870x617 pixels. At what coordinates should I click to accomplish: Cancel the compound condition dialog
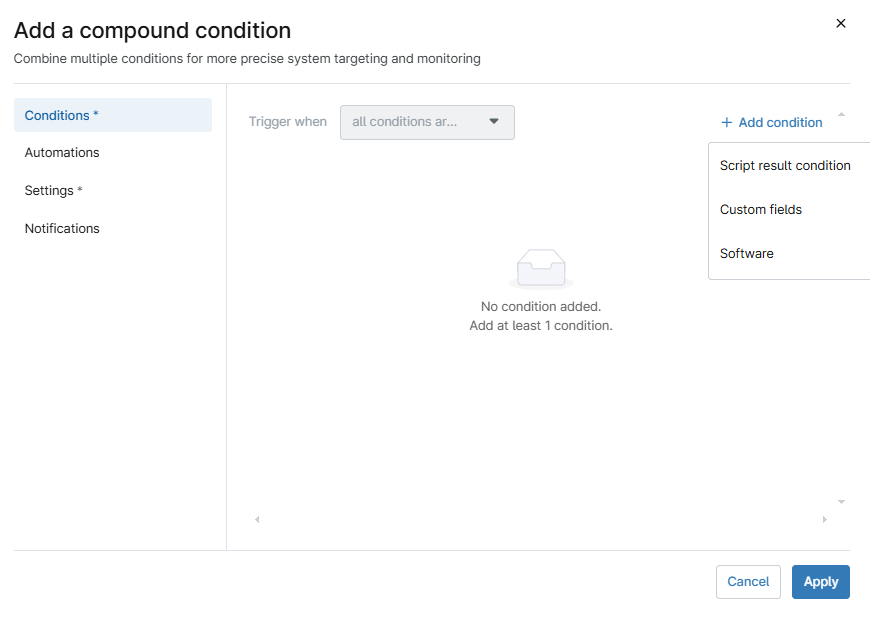point(748,581)
